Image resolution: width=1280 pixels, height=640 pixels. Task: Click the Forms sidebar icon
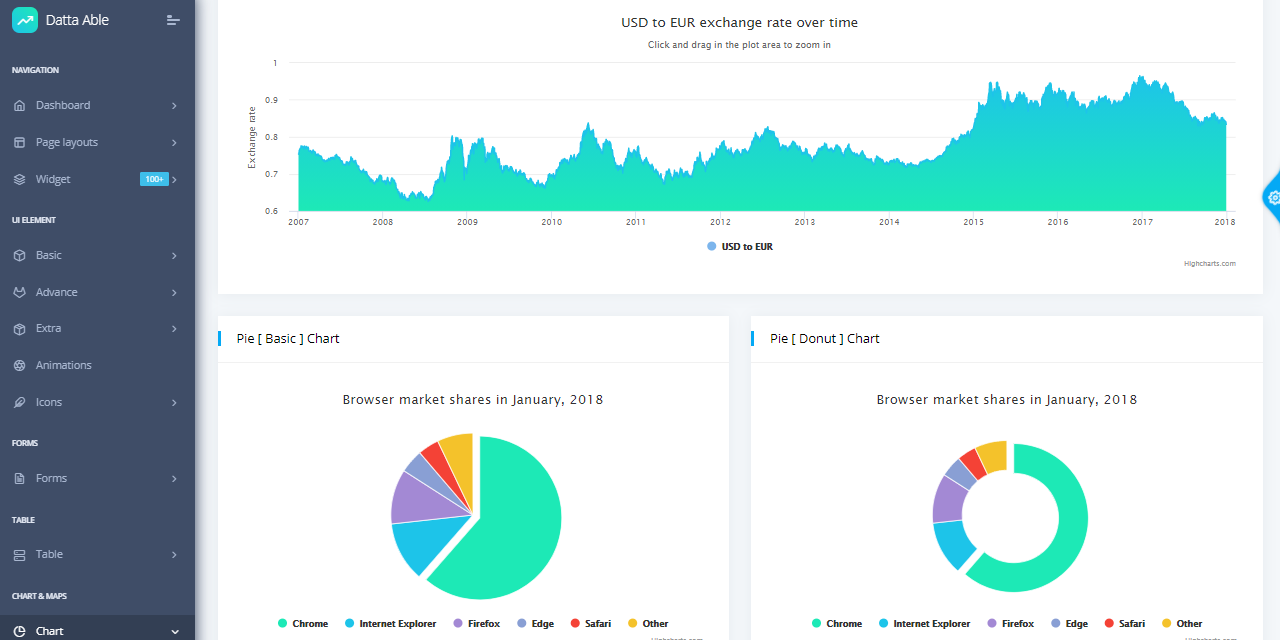point(20,478)
